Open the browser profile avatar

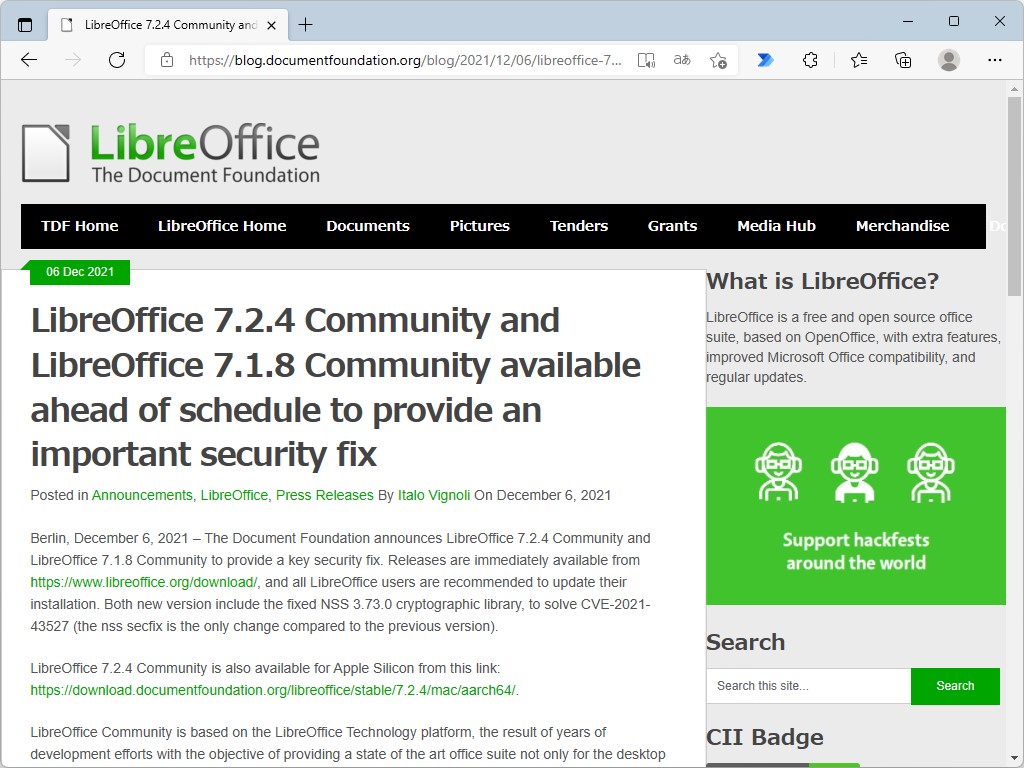[948, 60]
